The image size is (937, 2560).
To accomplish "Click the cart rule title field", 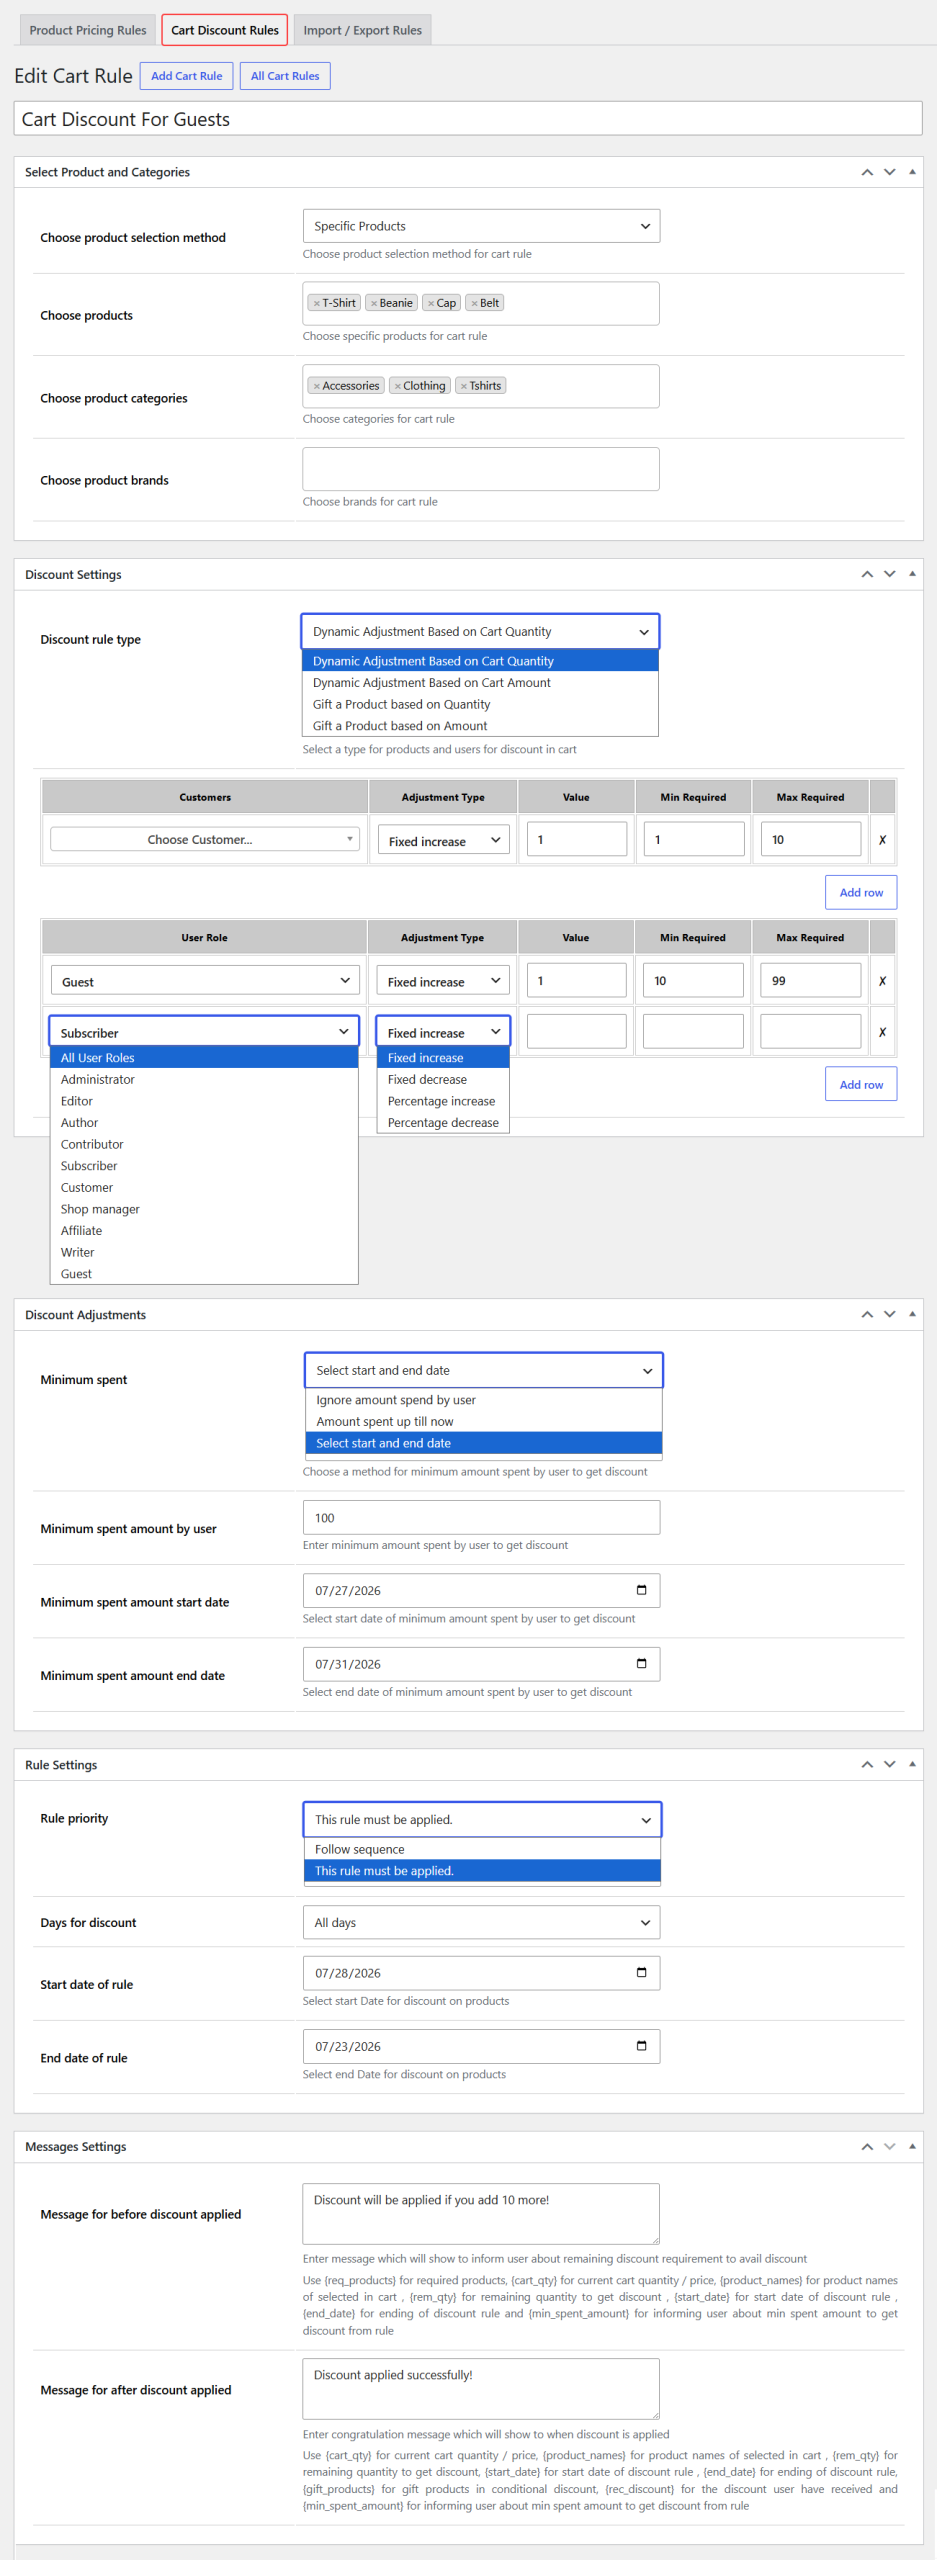I will point(468,119).
